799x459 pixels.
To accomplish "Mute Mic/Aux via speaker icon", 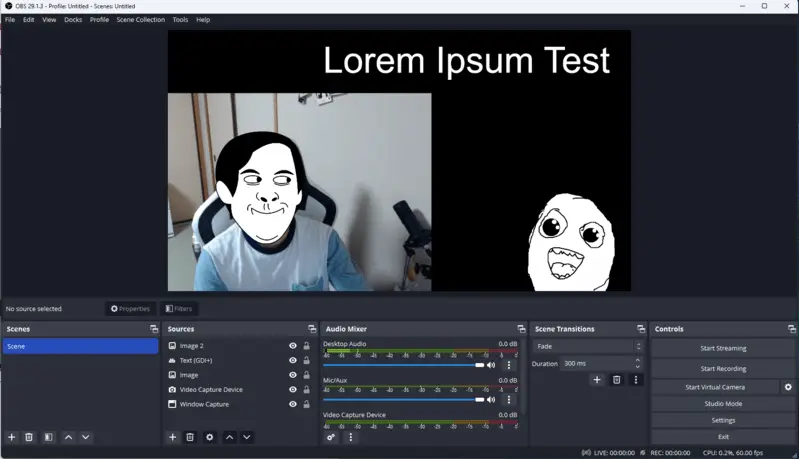I will click(x=491, y=400).
